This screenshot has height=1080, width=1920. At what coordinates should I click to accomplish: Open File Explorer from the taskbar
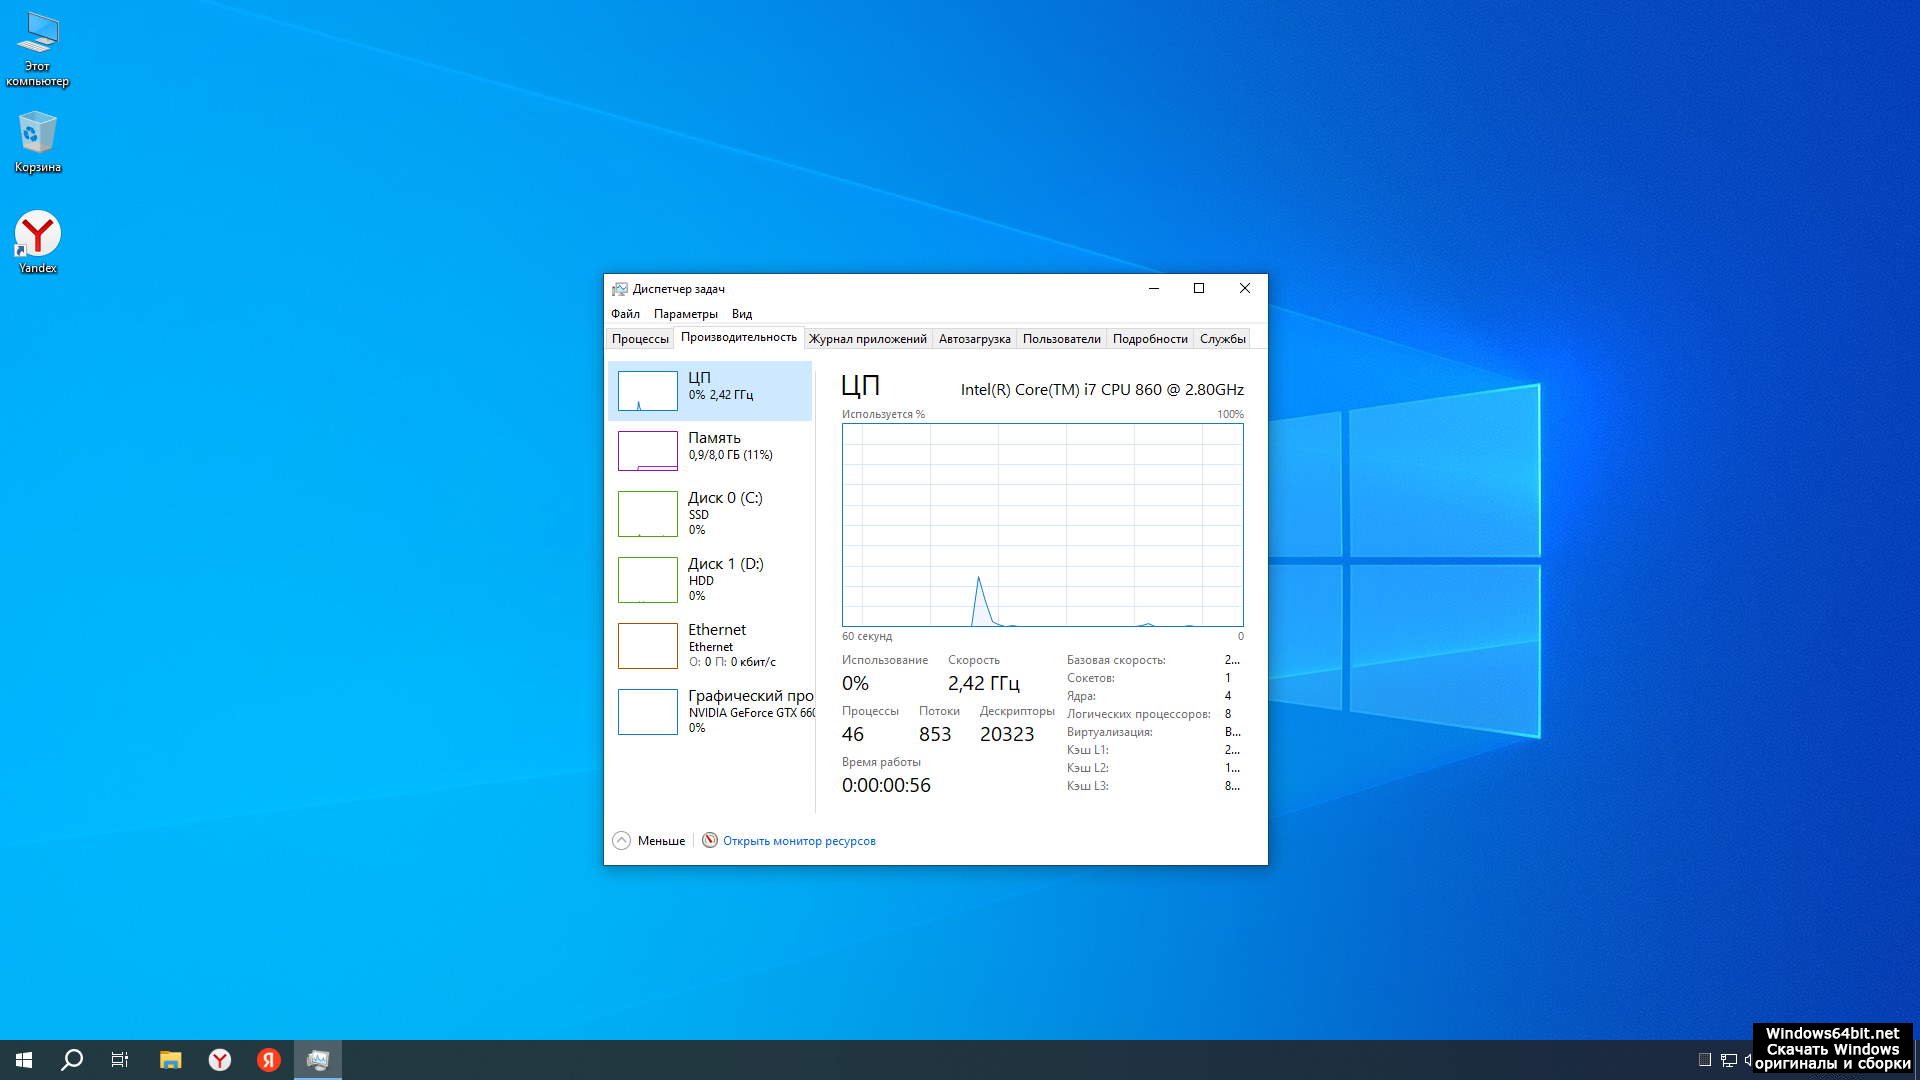pos(170,1060)
